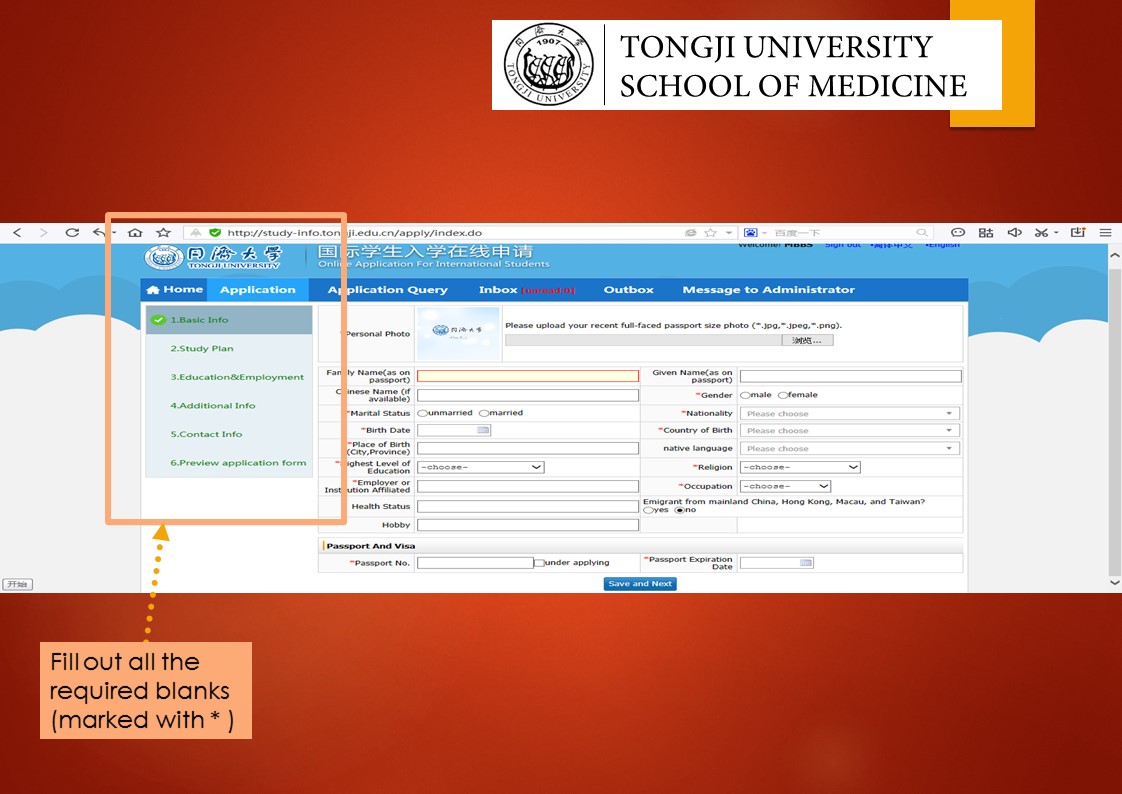Click the photo browse button
1122x794 pixels.
click(x=807, y=340)
